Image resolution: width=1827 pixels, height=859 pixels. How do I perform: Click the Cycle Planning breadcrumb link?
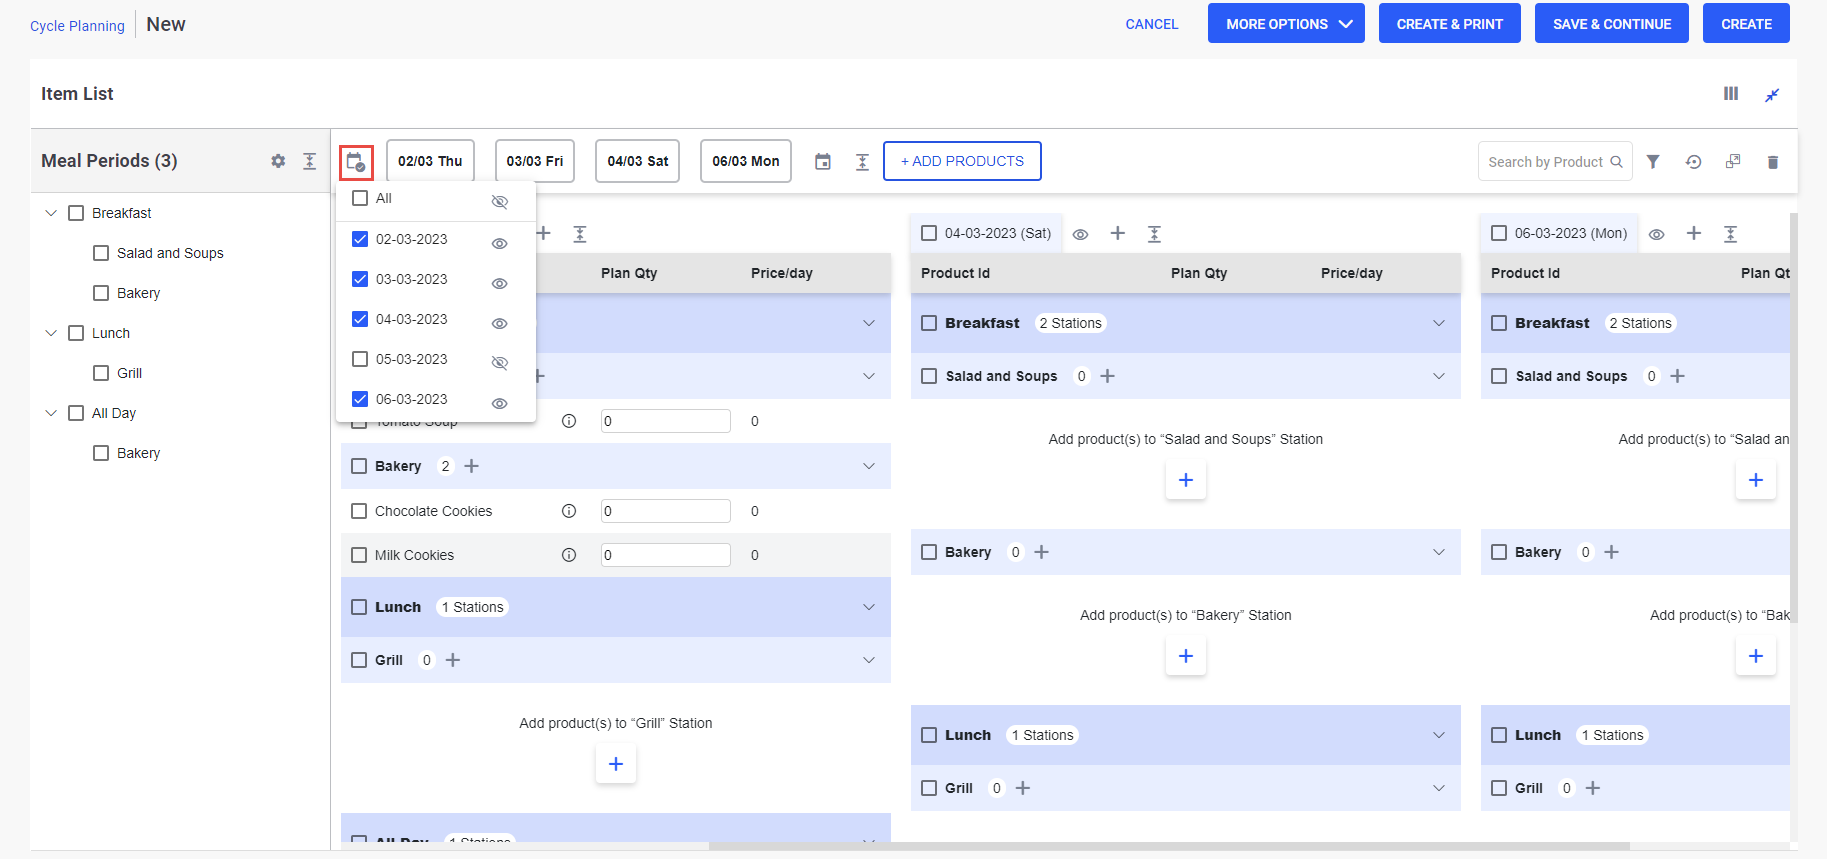point(77,26)
